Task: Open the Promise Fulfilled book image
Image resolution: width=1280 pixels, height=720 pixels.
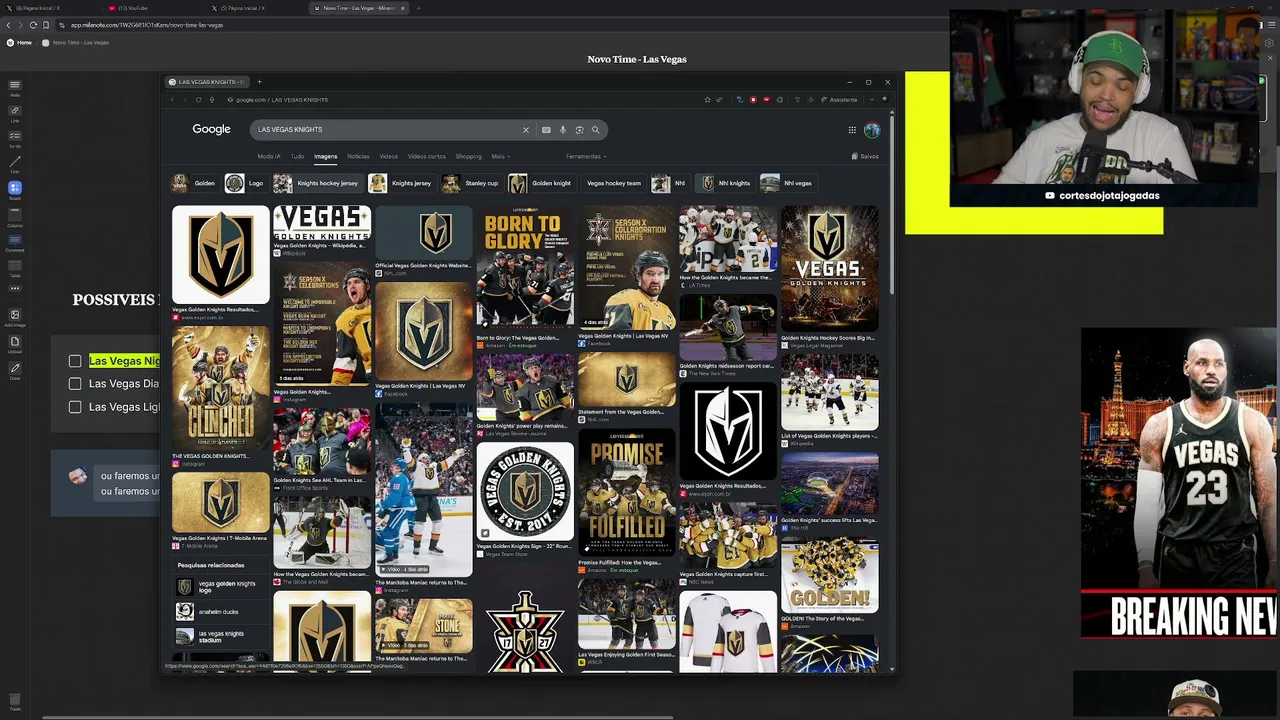Action: pos(626,493)
